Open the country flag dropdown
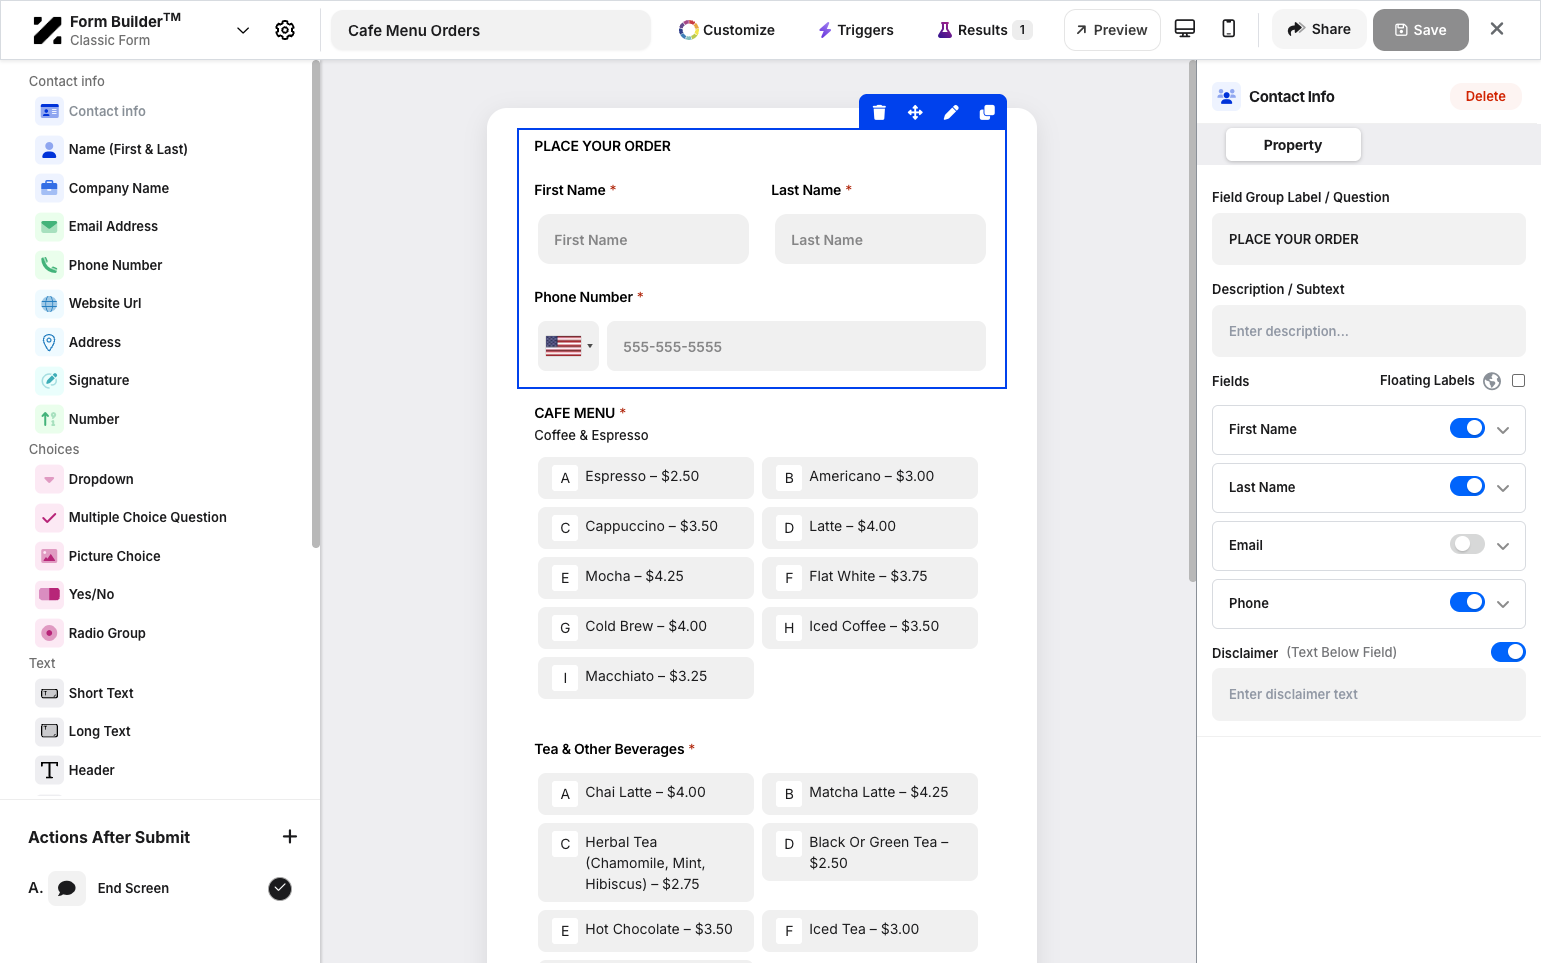Screen dimensions: 1541x963 pos(568,346)
